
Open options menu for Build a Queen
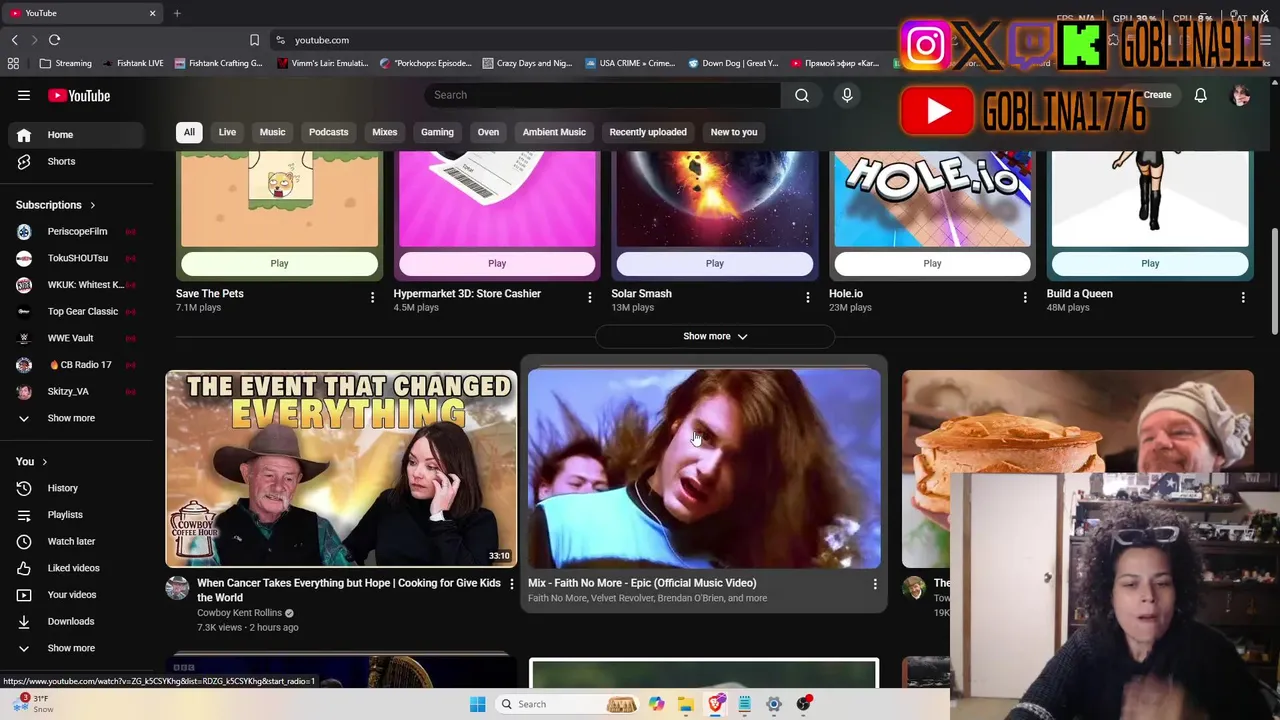pos(1243,297)
